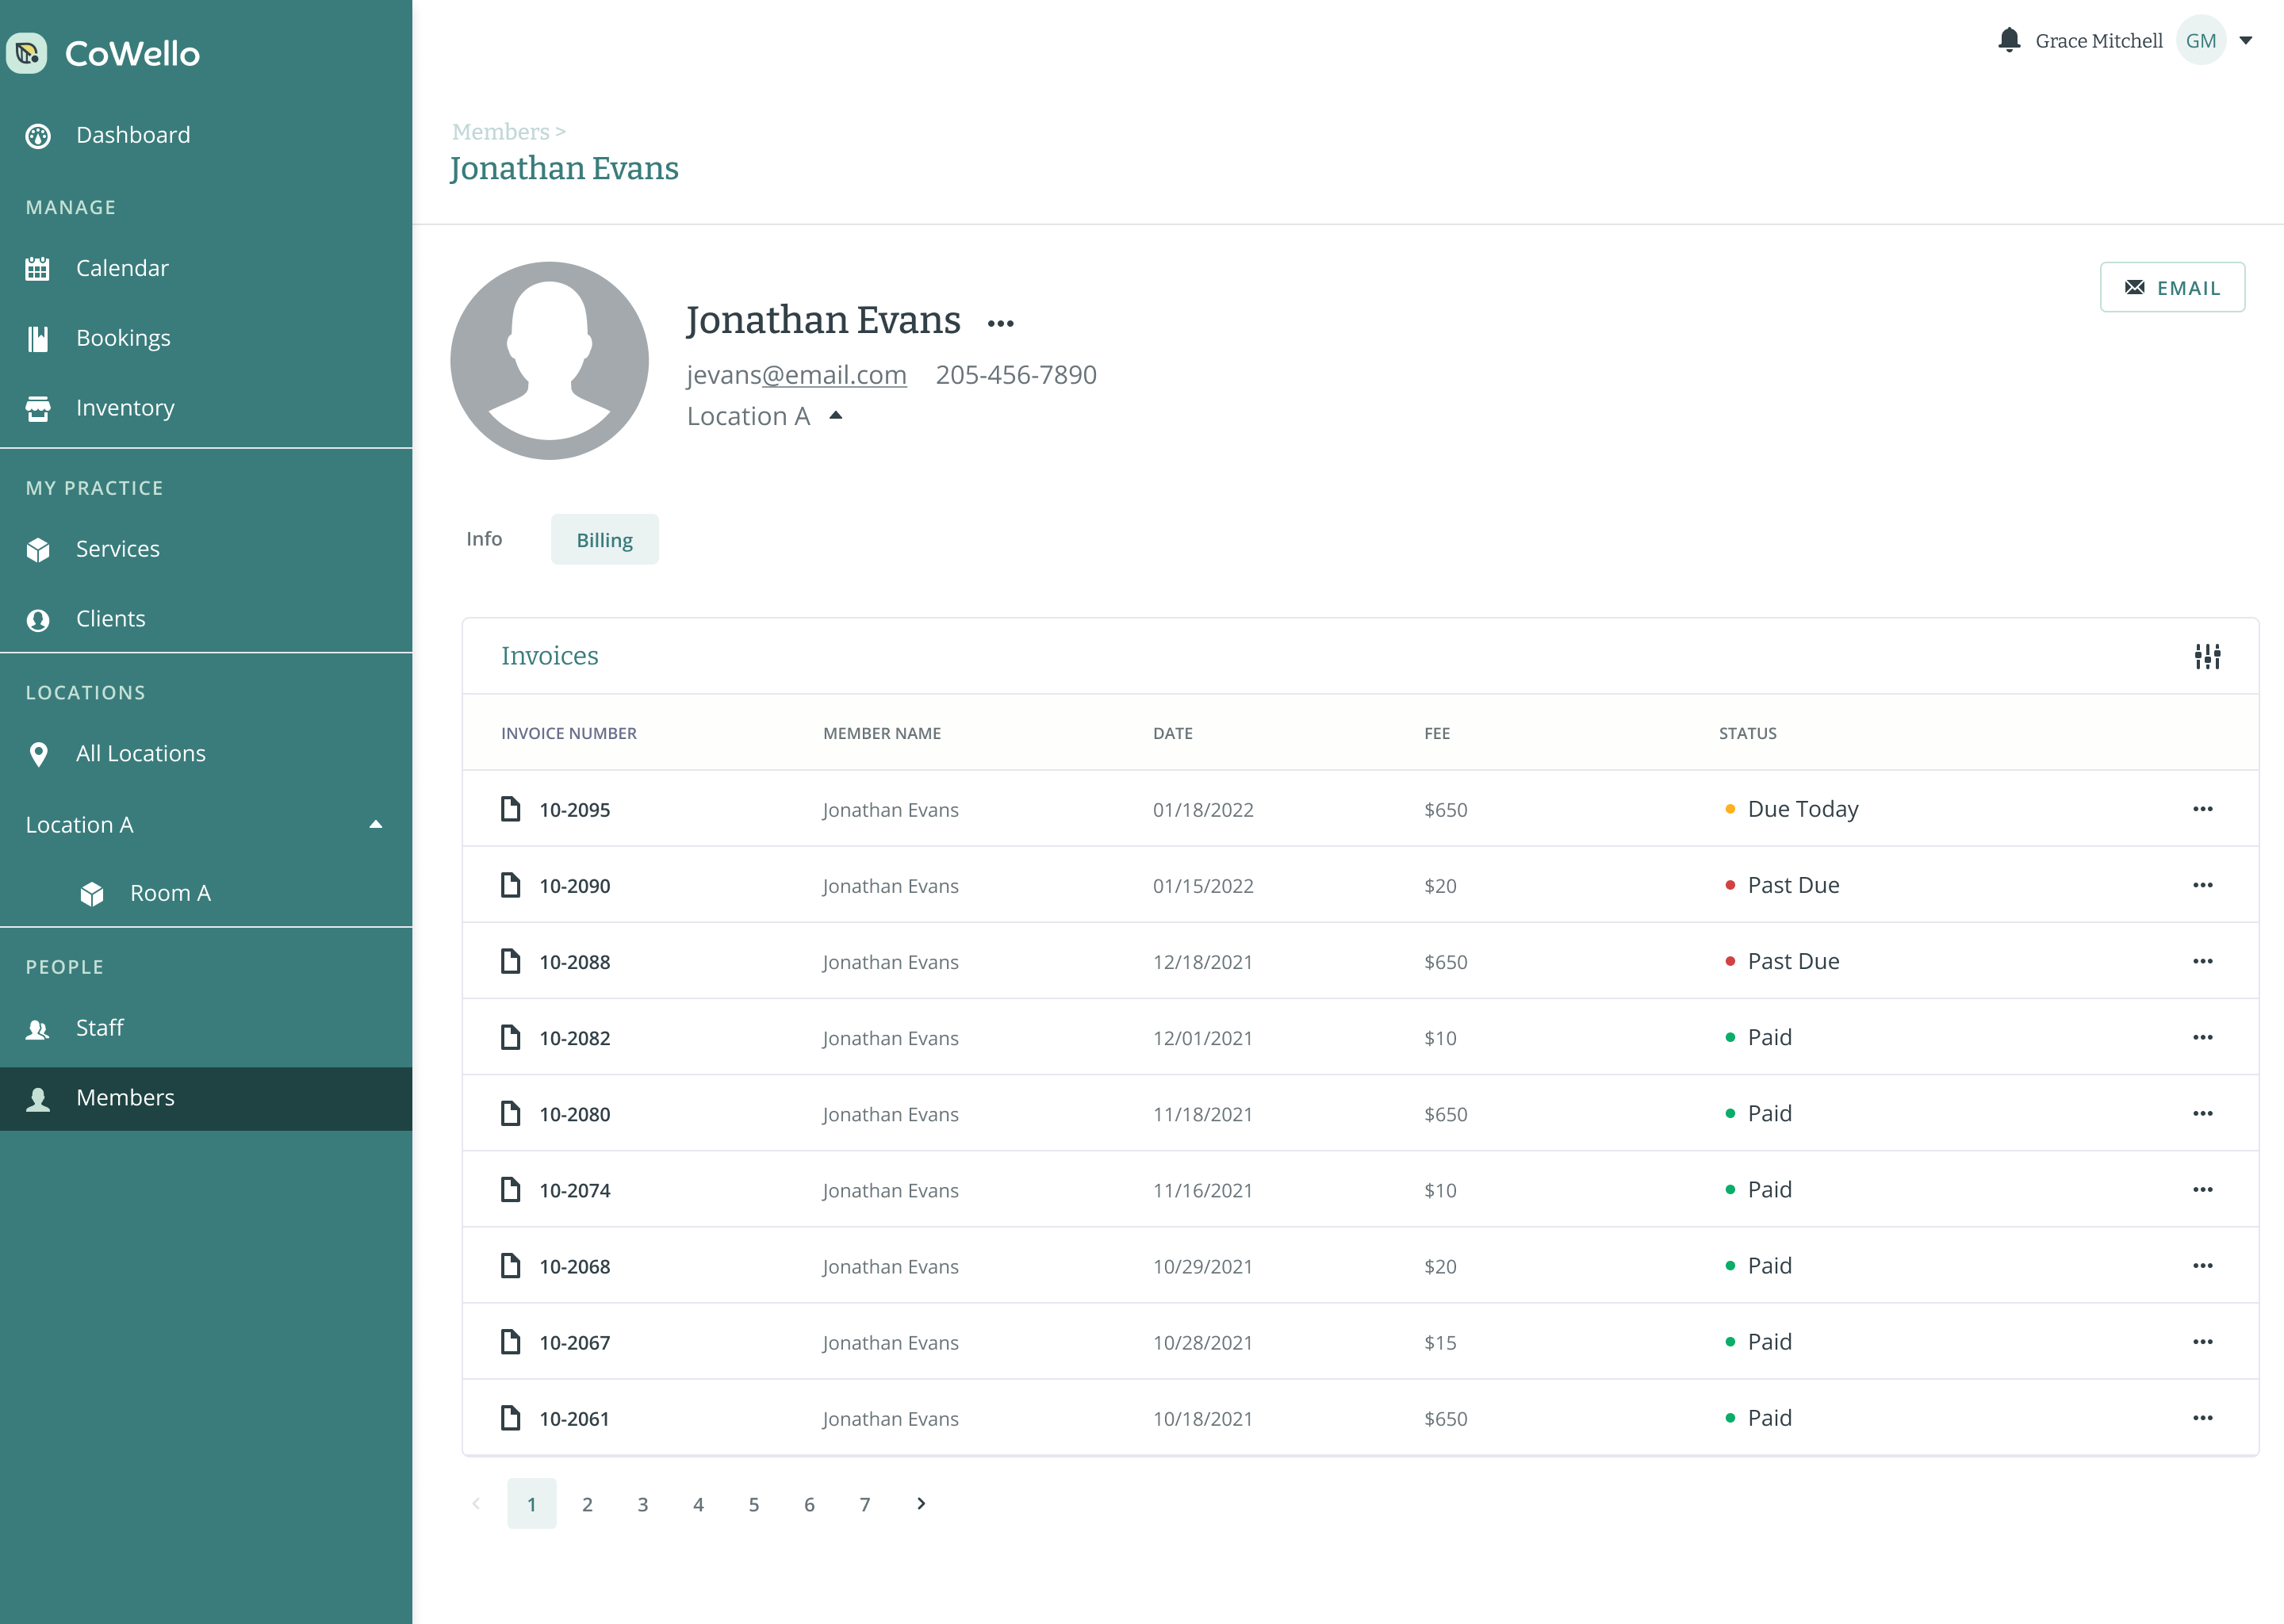2284x1624 pixels.
Task: Open Members breadcrumb link
Action: [x=500, y=132]
